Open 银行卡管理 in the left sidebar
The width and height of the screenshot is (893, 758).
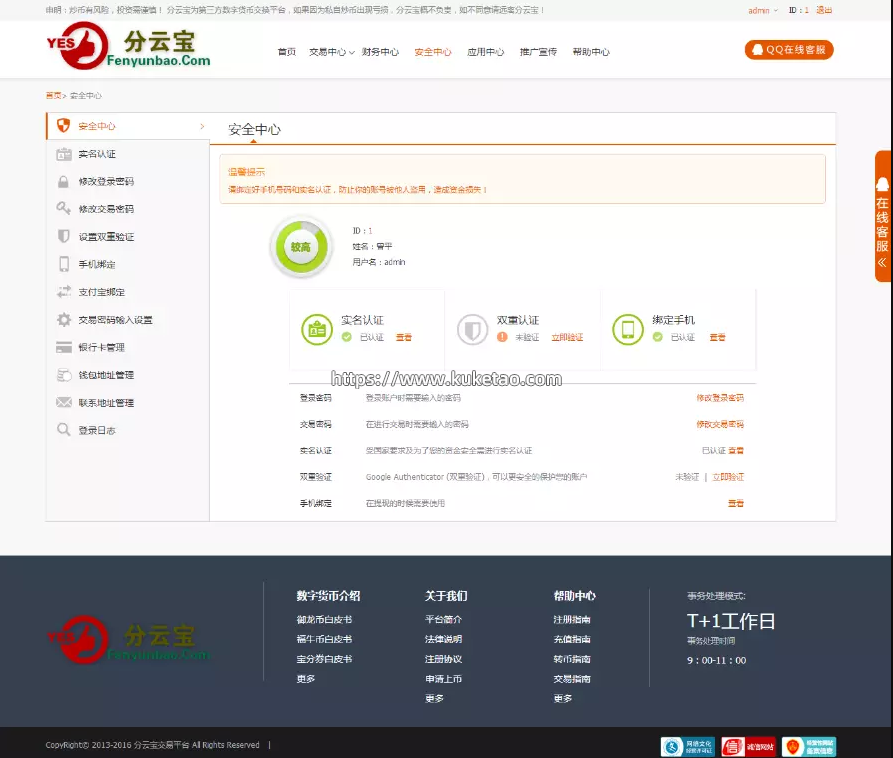point(101,348)
